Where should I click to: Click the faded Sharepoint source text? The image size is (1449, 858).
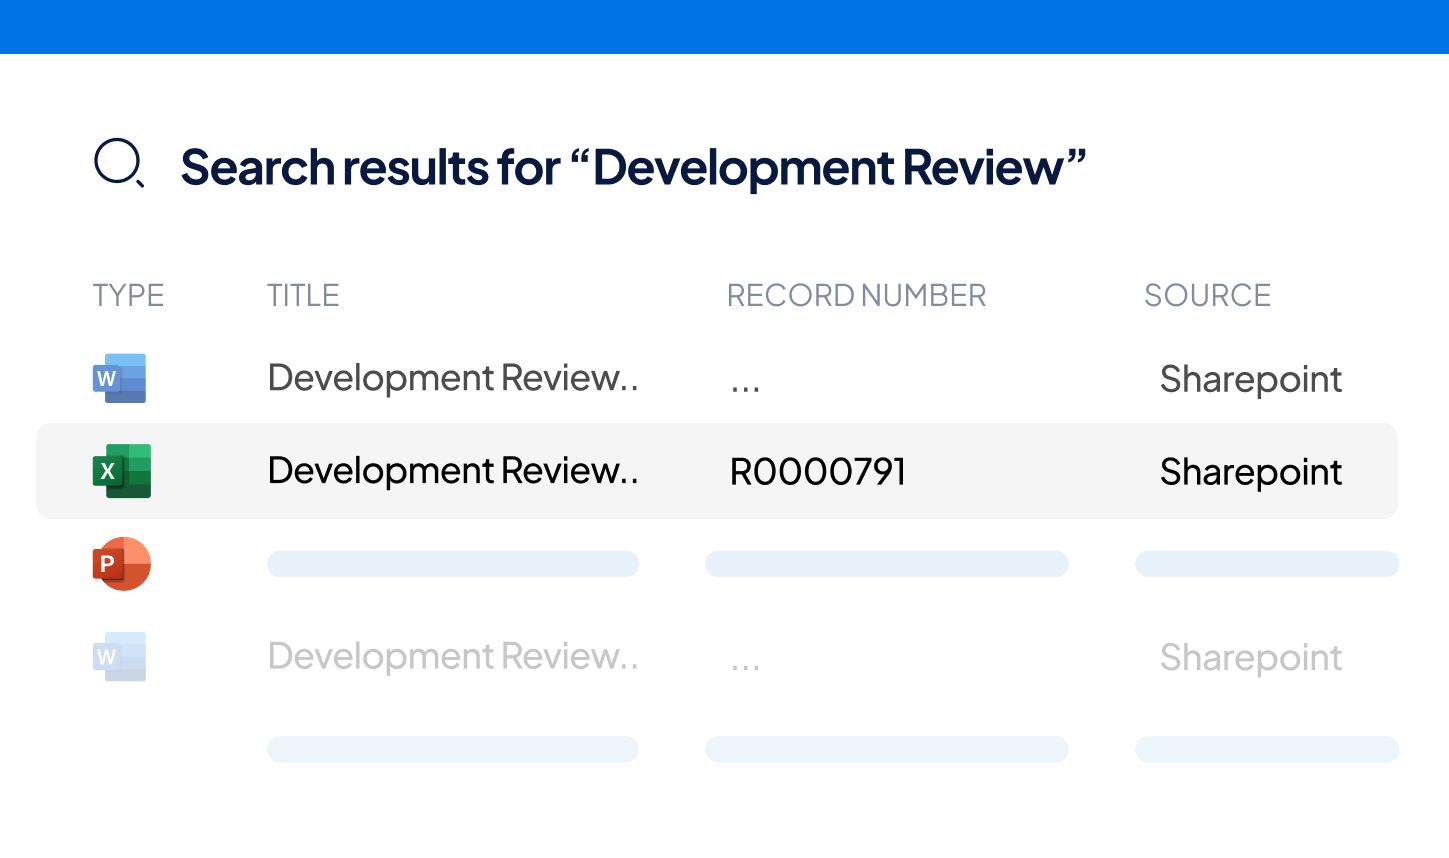[x=1251, y=658]
